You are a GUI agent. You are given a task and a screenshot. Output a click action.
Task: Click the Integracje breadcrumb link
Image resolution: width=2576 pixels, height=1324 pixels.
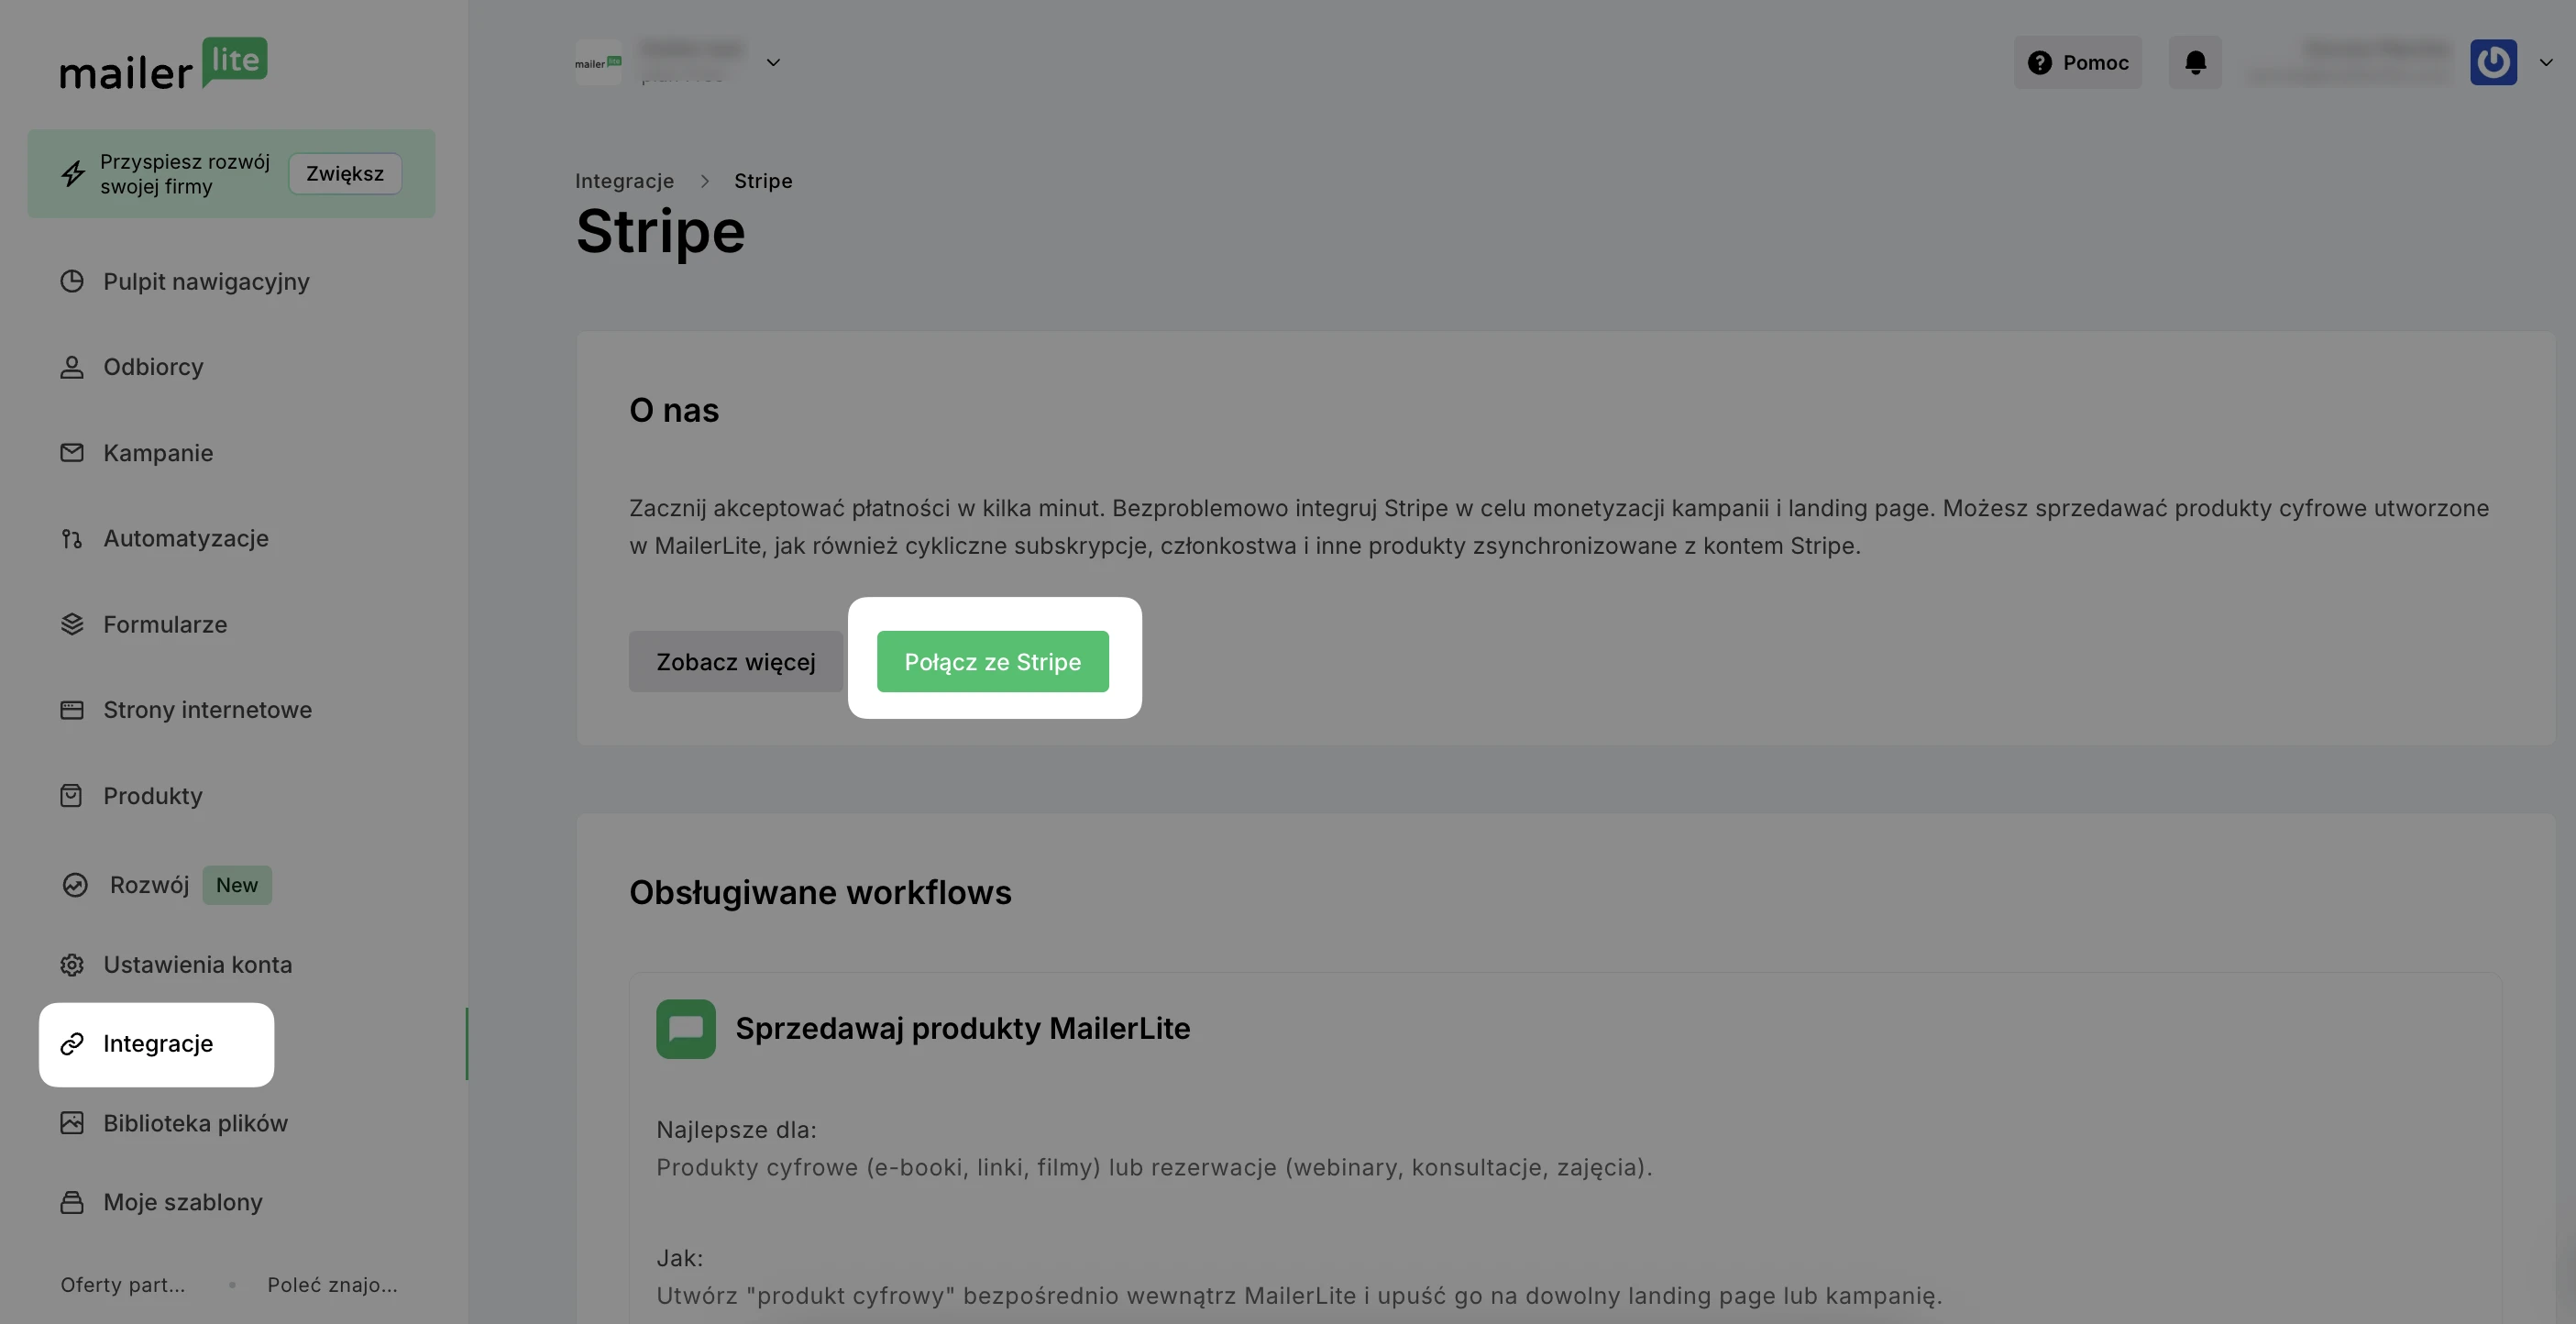pyautogui.click(x=624, y=181)
